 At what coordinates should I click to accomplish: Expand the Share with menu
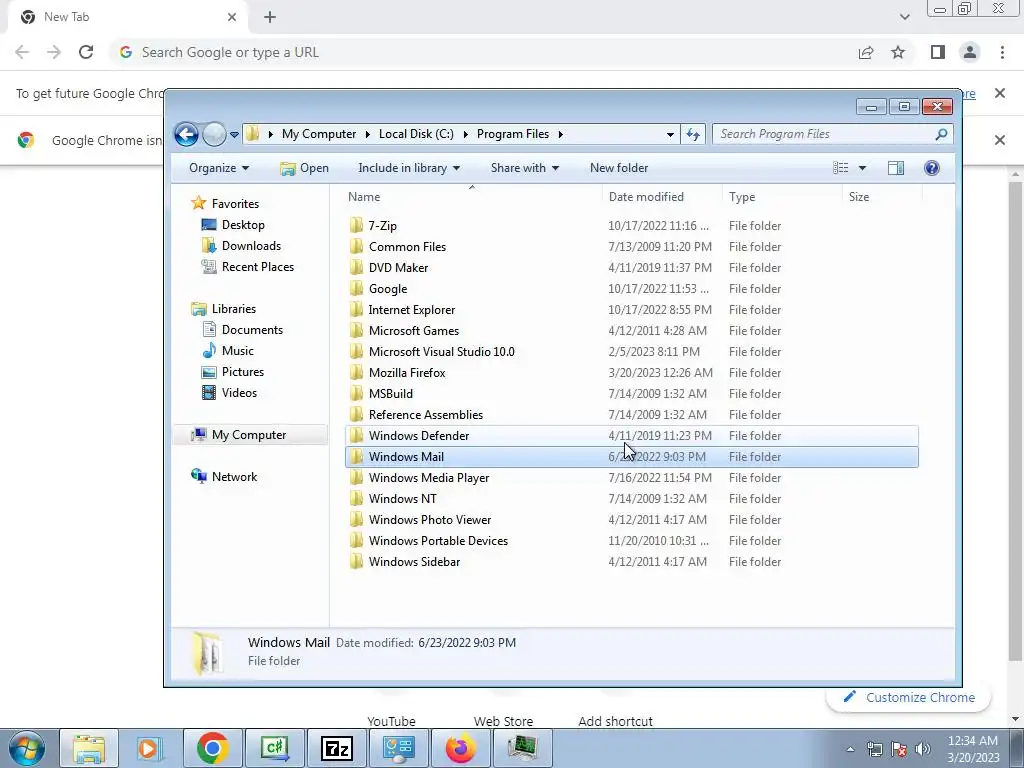[524, 168]
